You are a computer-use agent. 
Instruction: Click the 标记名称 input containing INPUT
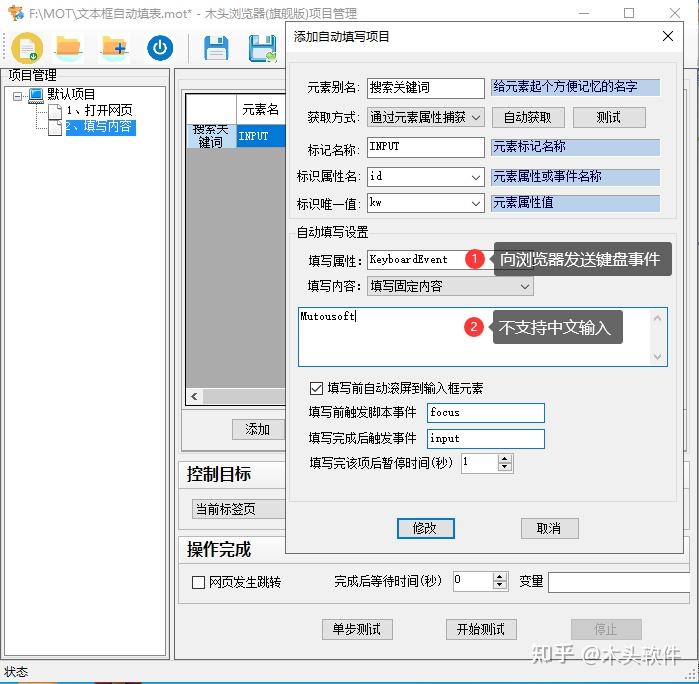click(x=426, y=147)
